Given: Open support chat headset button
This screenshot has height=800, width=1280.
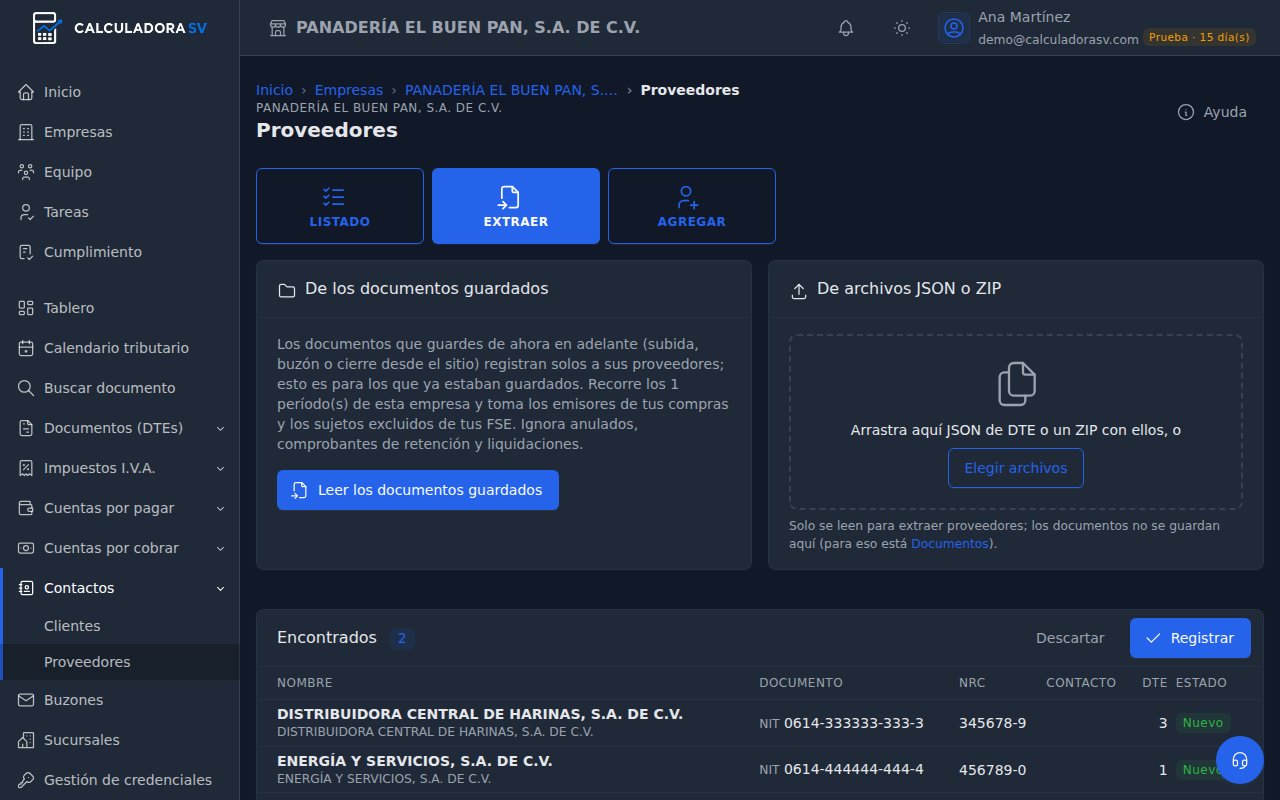Looking at the screenshot, I should coord(1240,760).
